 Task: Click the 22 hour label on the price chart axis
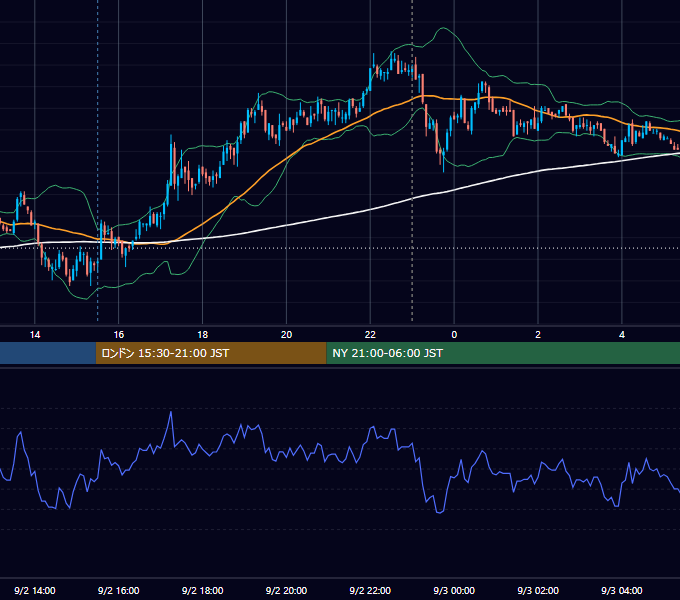(x=370, y=335)
